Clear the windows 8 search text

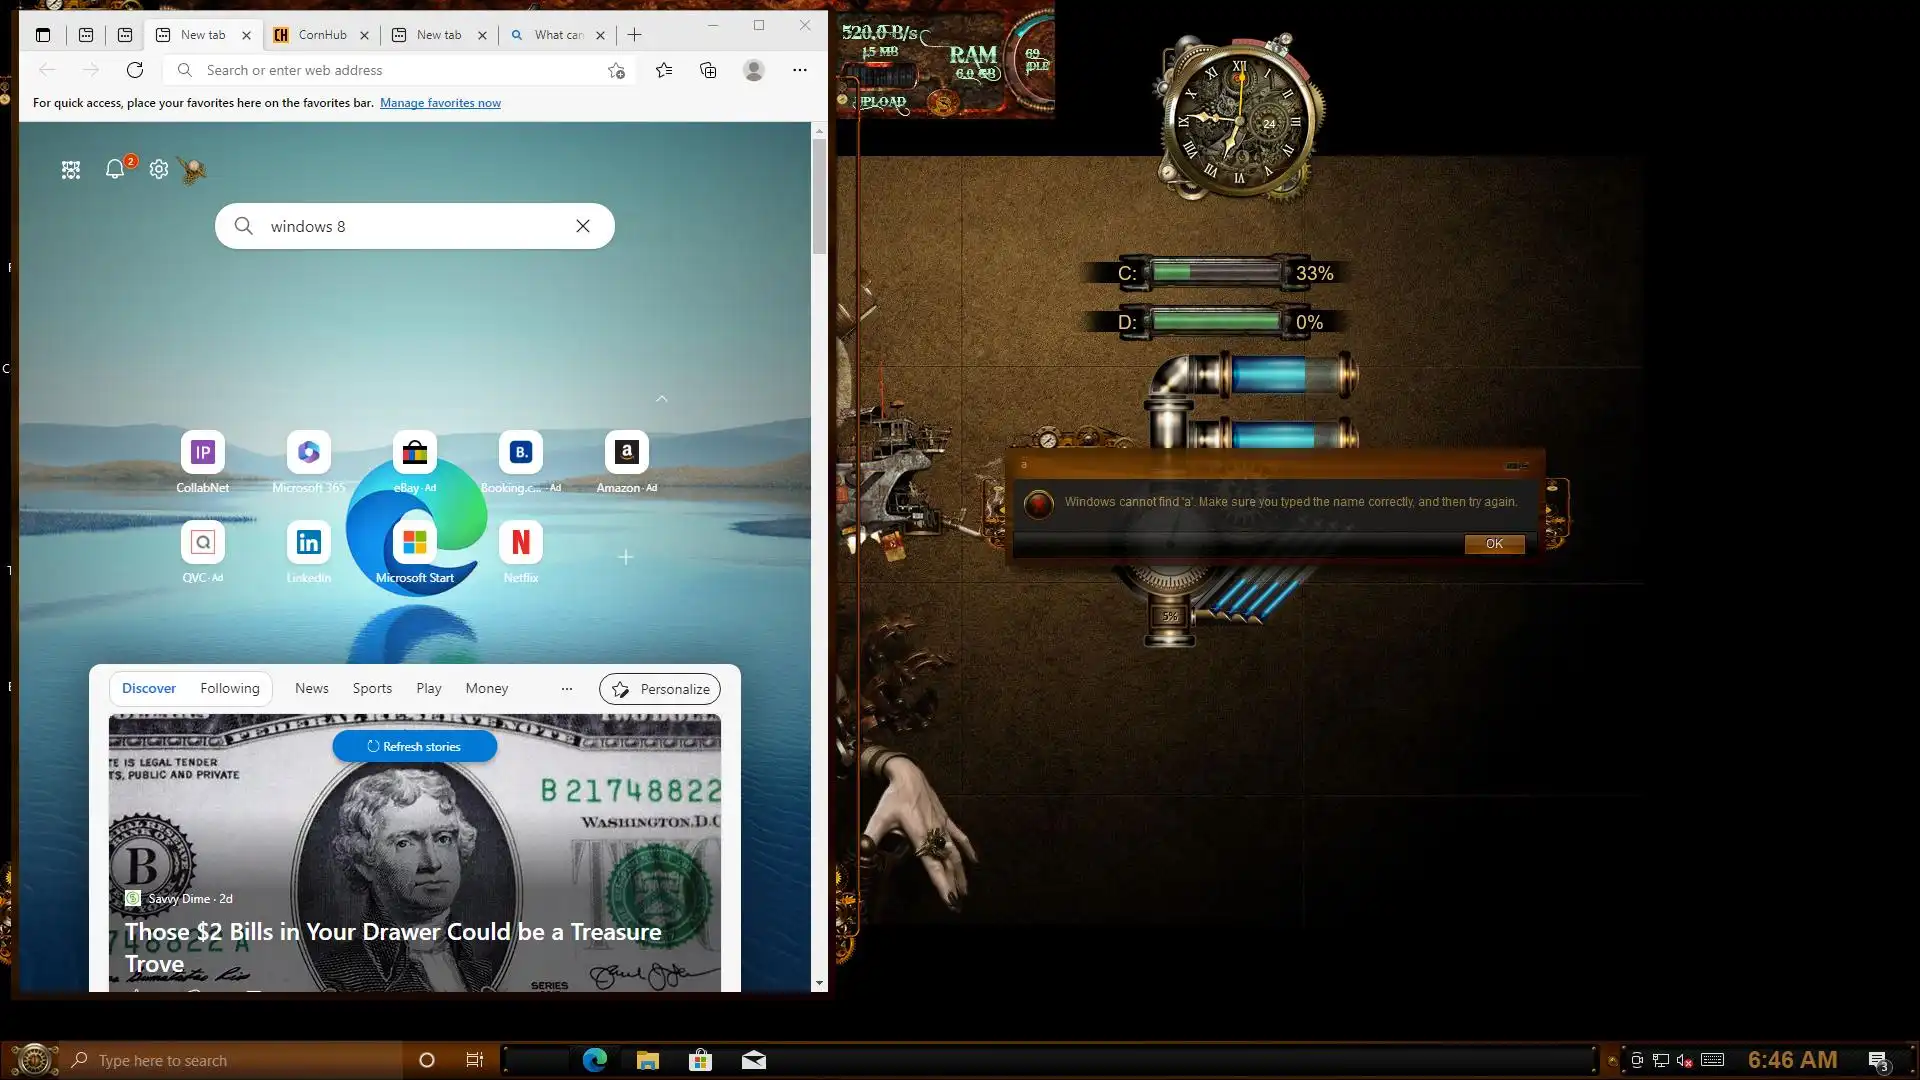point(583,226)
